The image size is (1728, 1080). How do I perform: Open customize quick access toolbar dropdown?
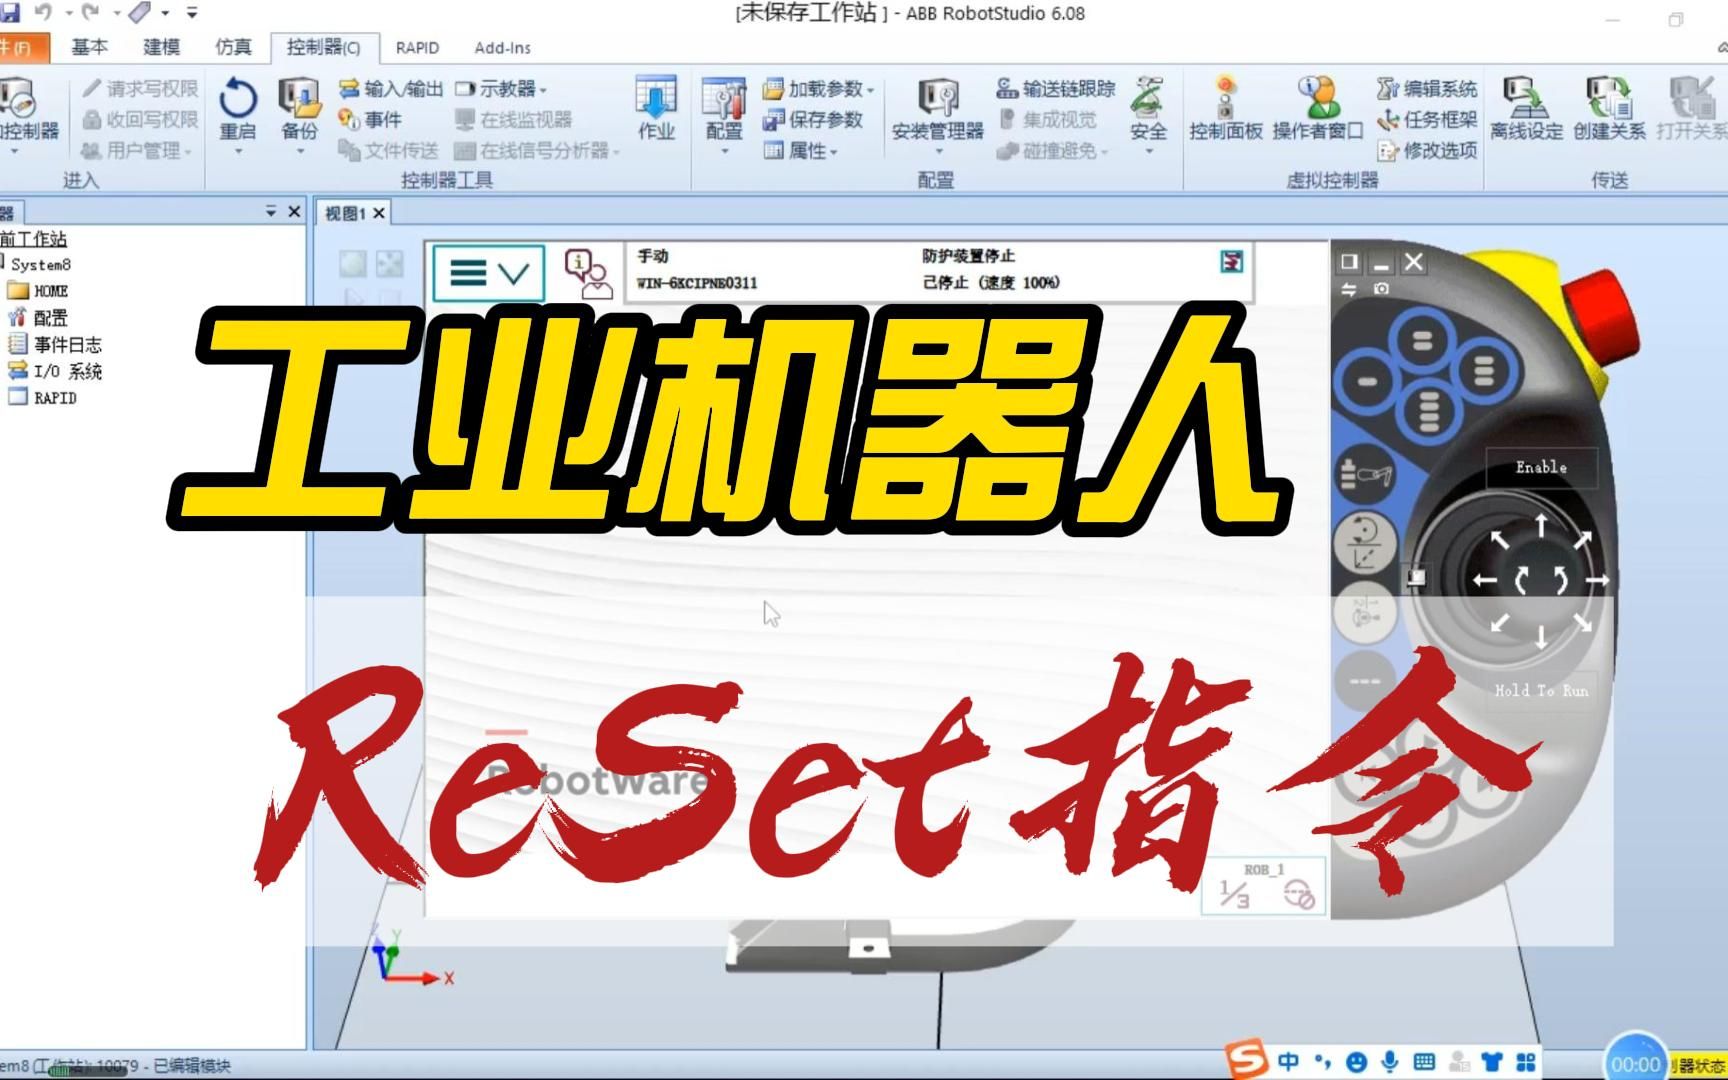pyautogui.click(x=192, y=13)
